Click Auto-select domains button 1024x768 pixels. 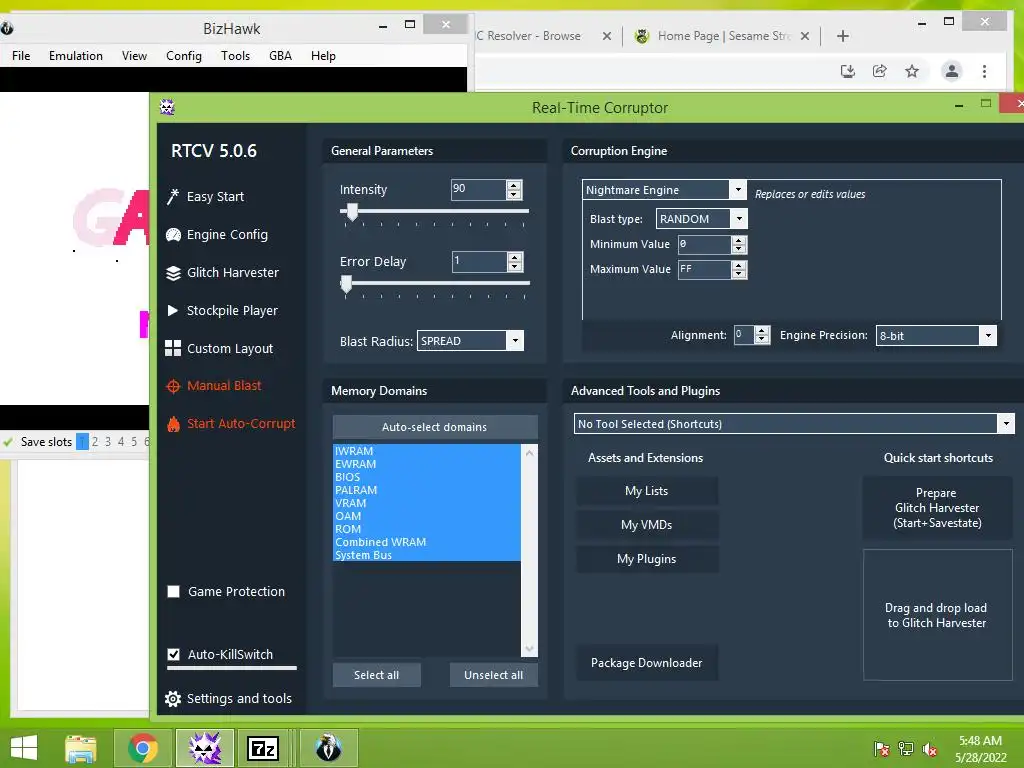435,426
